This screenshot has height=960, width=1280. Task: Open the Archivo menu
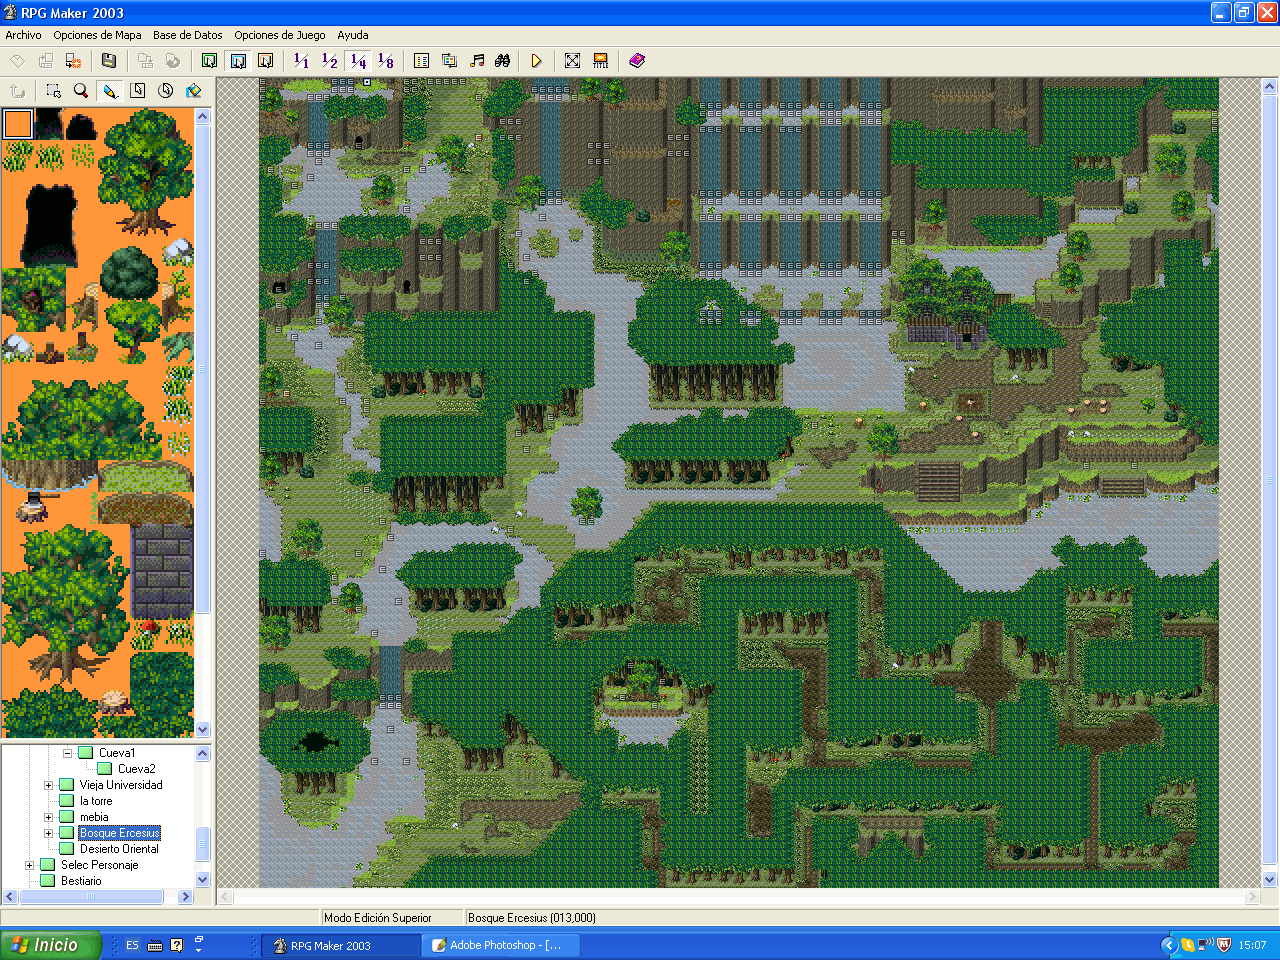pos(24,35)
